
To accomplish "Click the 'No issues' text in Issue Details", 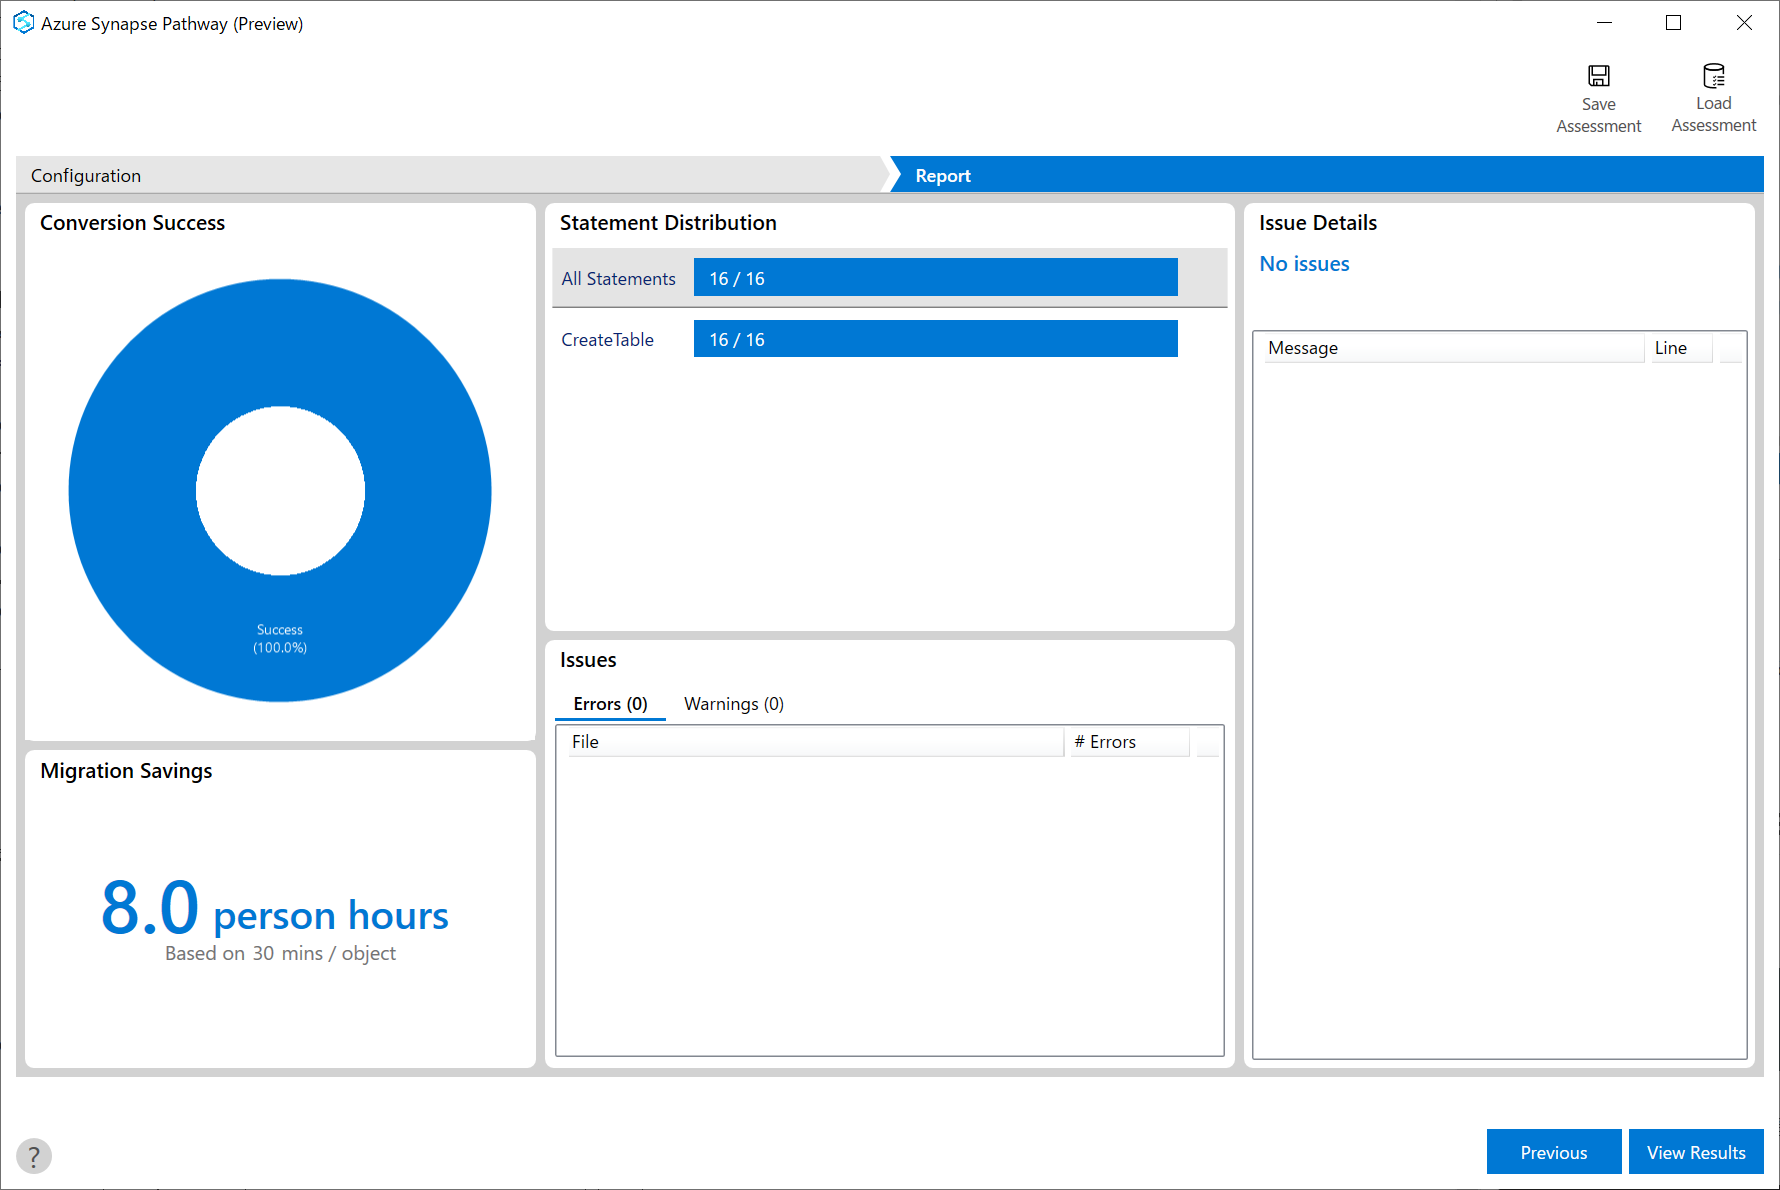I will pyautogui.click(x=1304, y=264).
